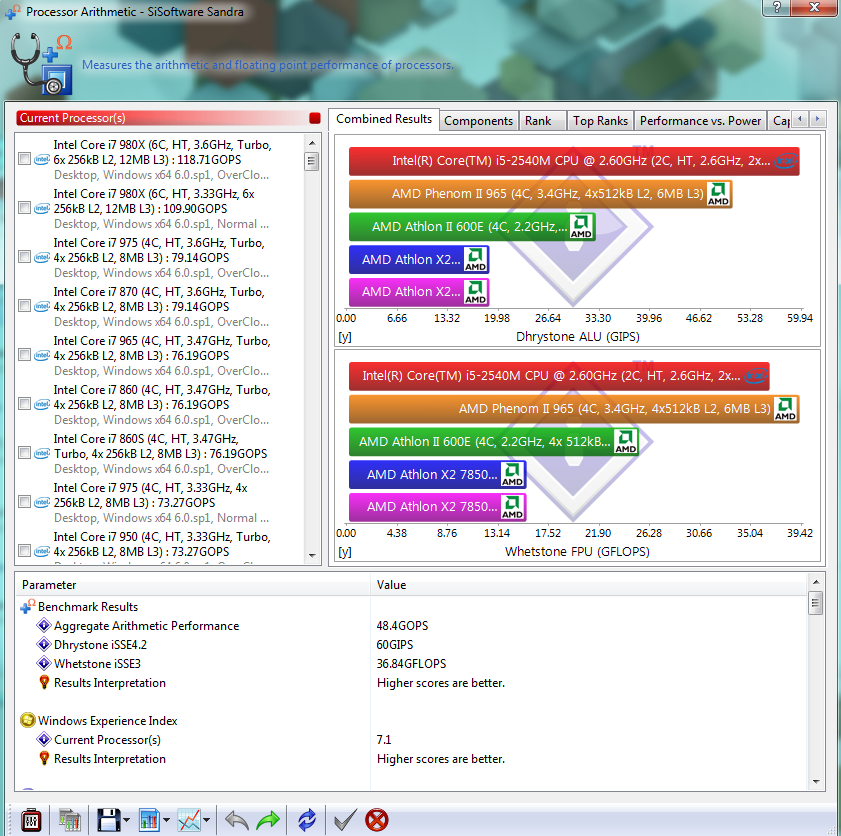This screenshot has width=841, height=836.
Task: Check the Core i7 980X 118.71GOPS processor
Action: click(x=24, y=159)
